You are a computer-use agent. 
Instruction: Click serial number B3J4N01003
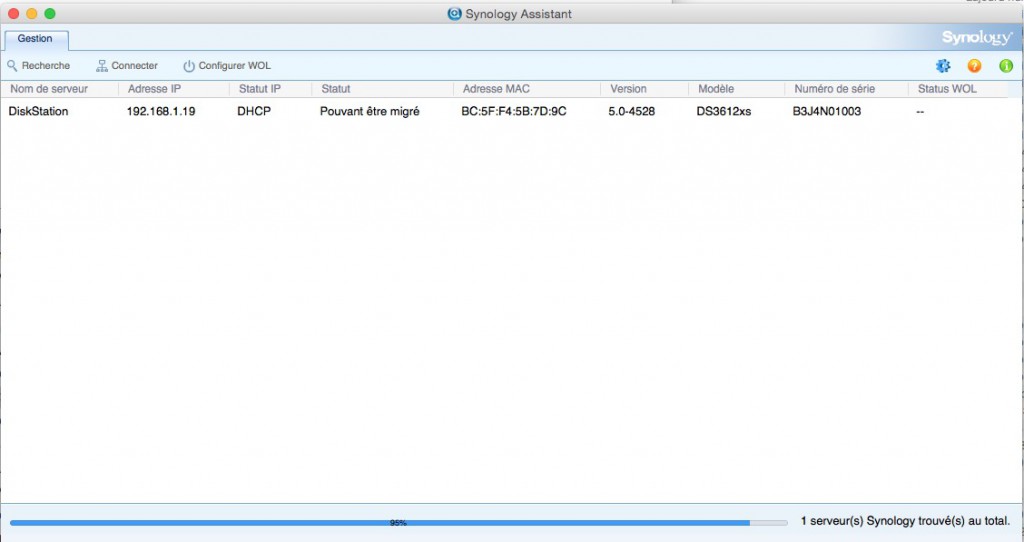coord(827,112)
